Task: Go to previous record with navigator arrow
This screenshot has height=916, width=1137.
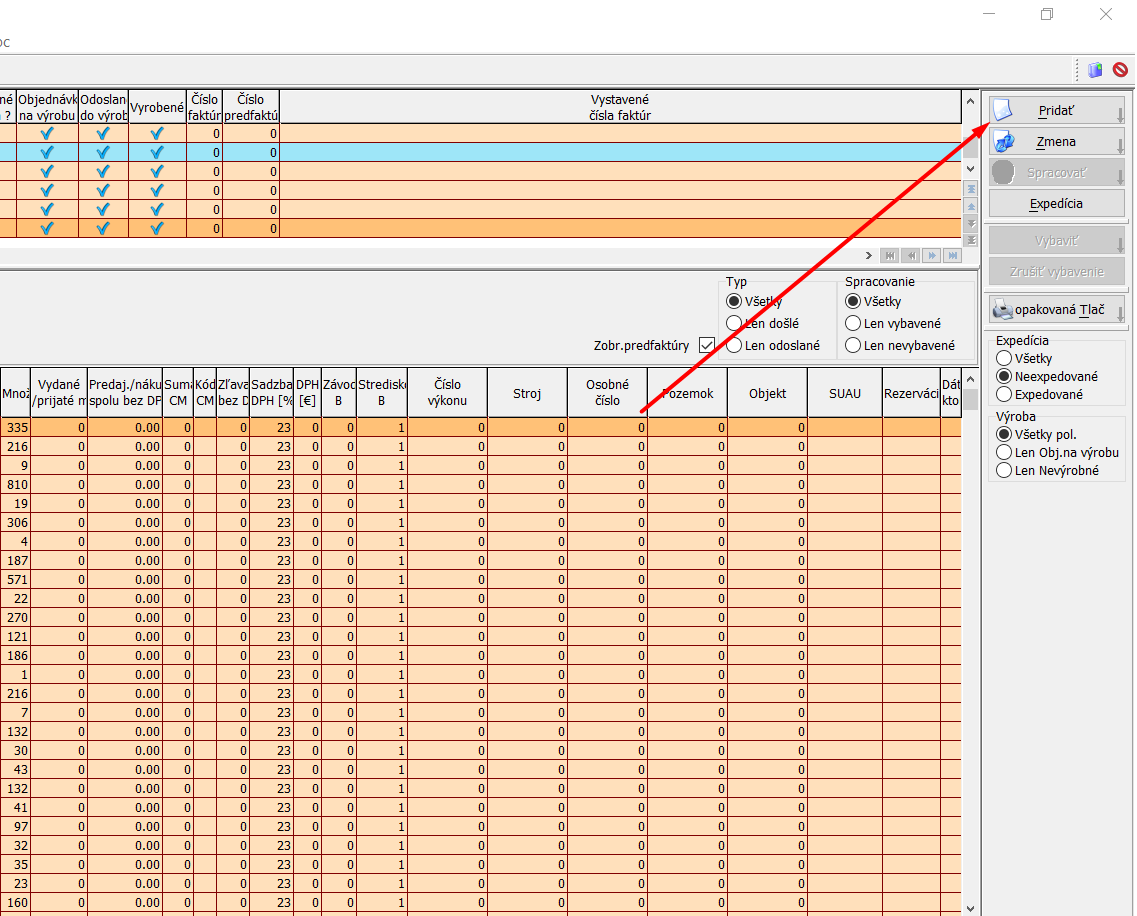Action: point(911,256)
